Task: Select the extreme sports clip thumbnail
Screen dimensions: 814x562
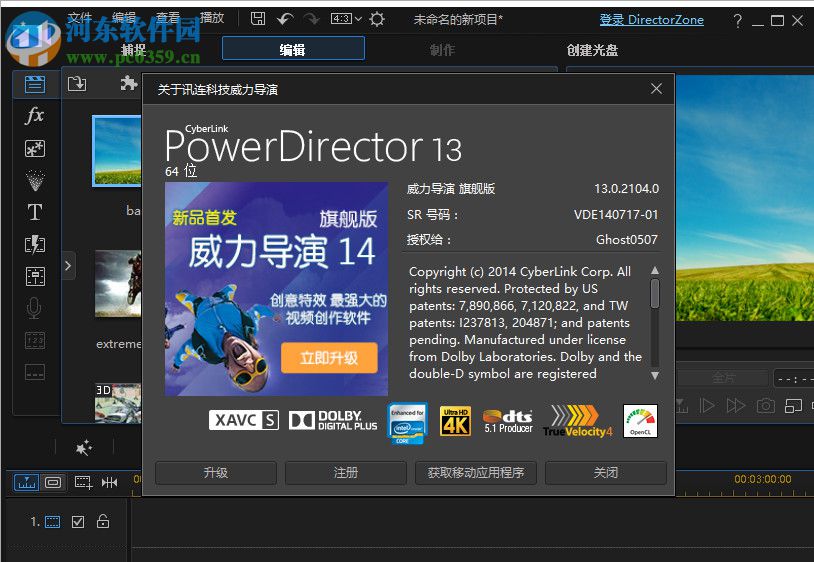Action: 118,283
